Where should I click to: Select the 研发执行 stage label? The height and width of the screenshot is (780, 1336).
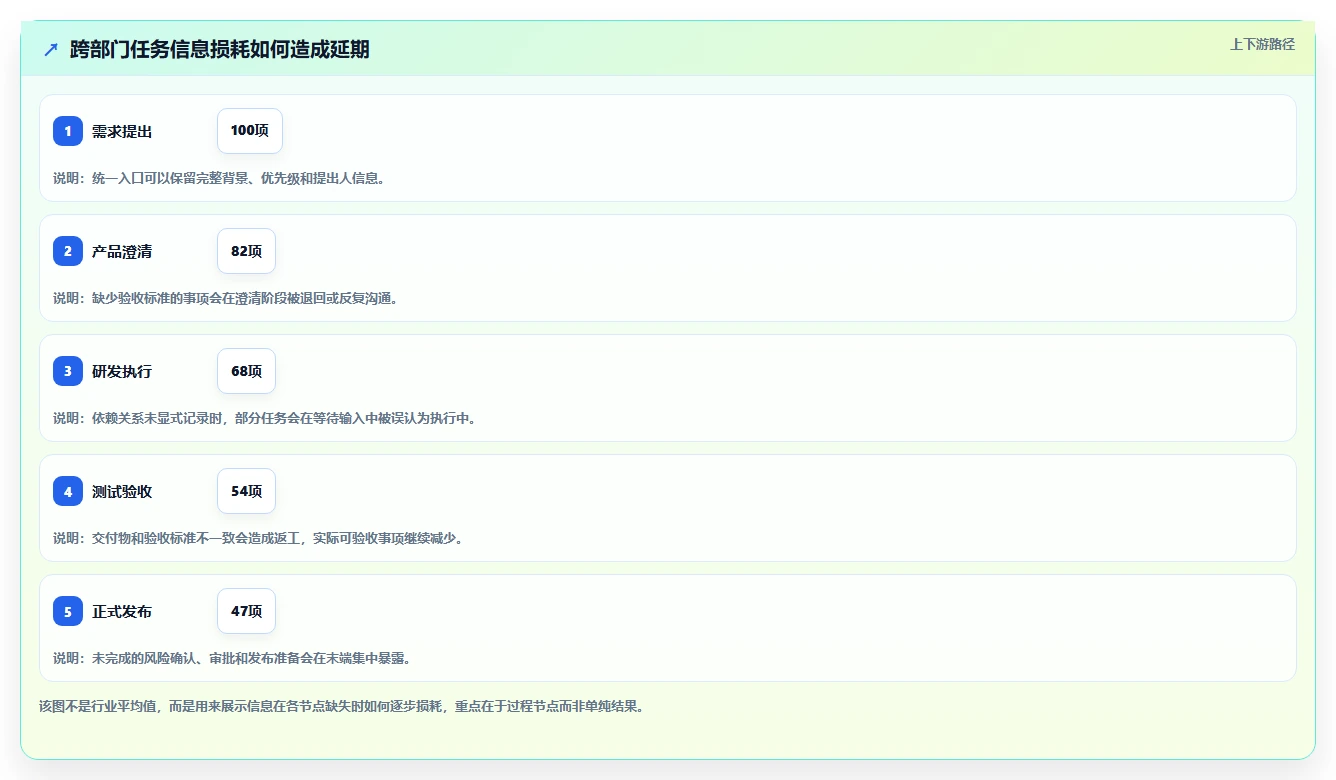(122, 371)
